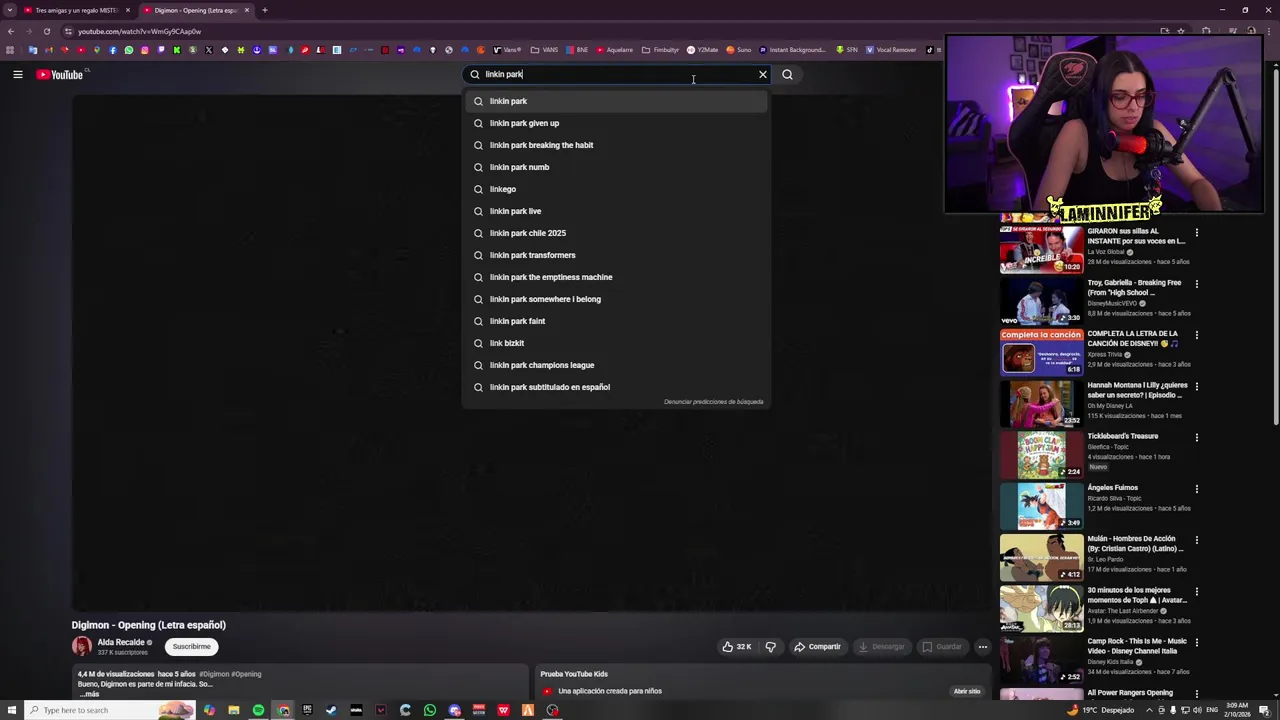Open the Vocal Remover bookmark

tap(890, 50)
